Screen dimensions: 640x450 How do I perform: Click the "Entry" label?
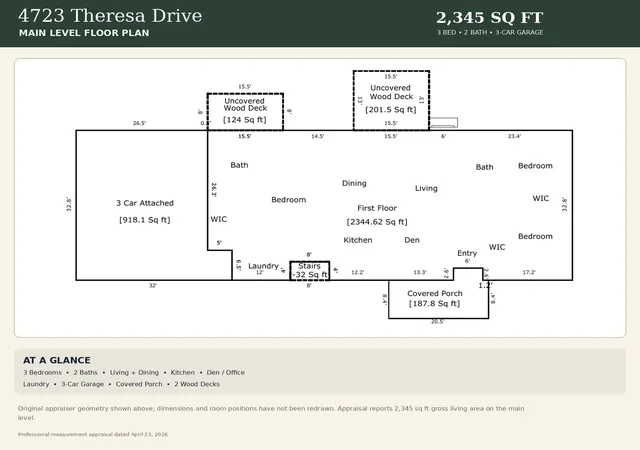click(x=467, y=253)
